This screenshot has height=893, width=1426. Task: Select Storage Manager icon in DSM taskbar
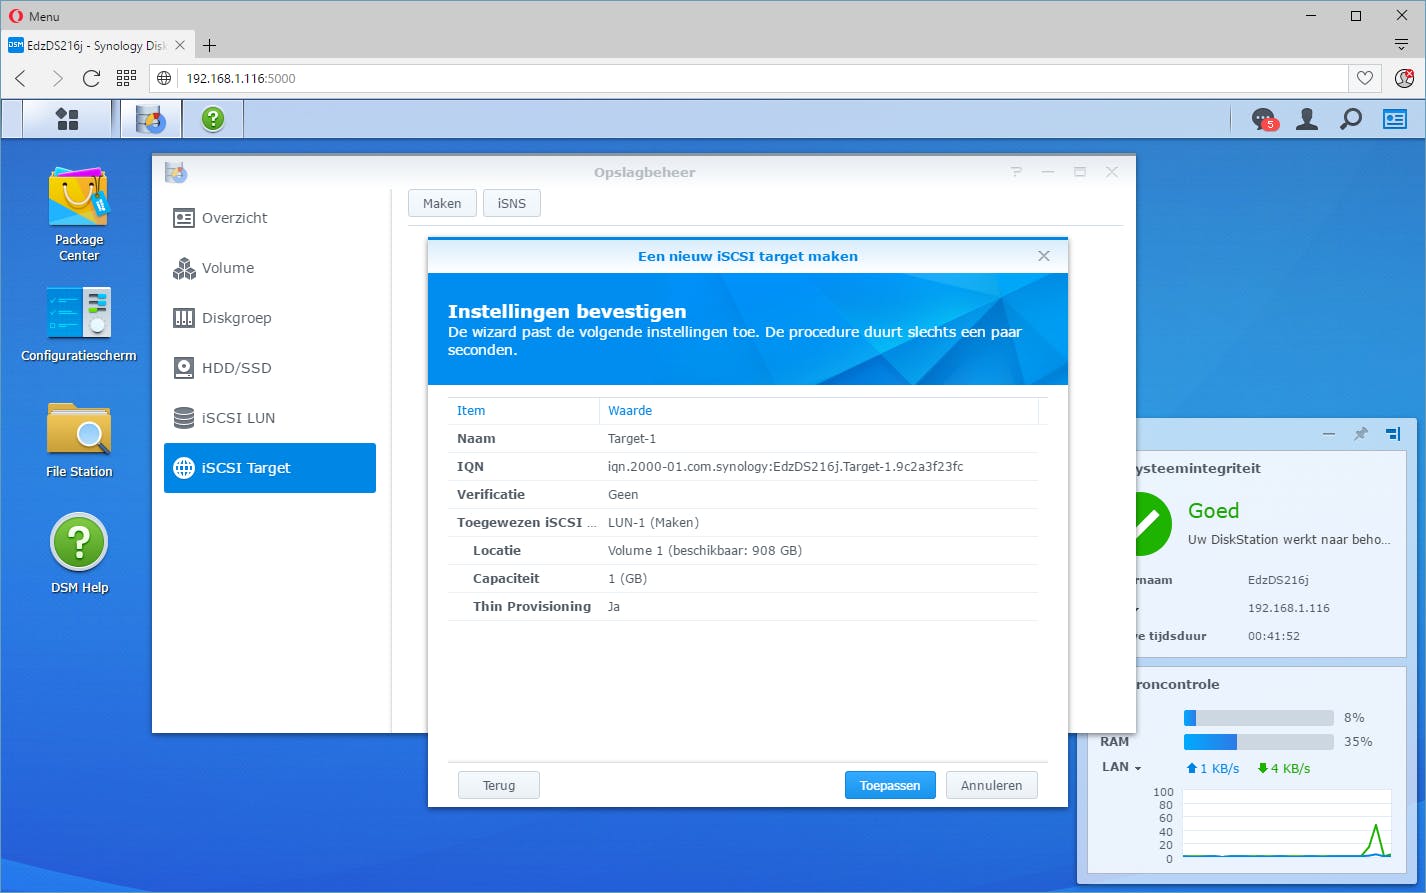[151, 119]
